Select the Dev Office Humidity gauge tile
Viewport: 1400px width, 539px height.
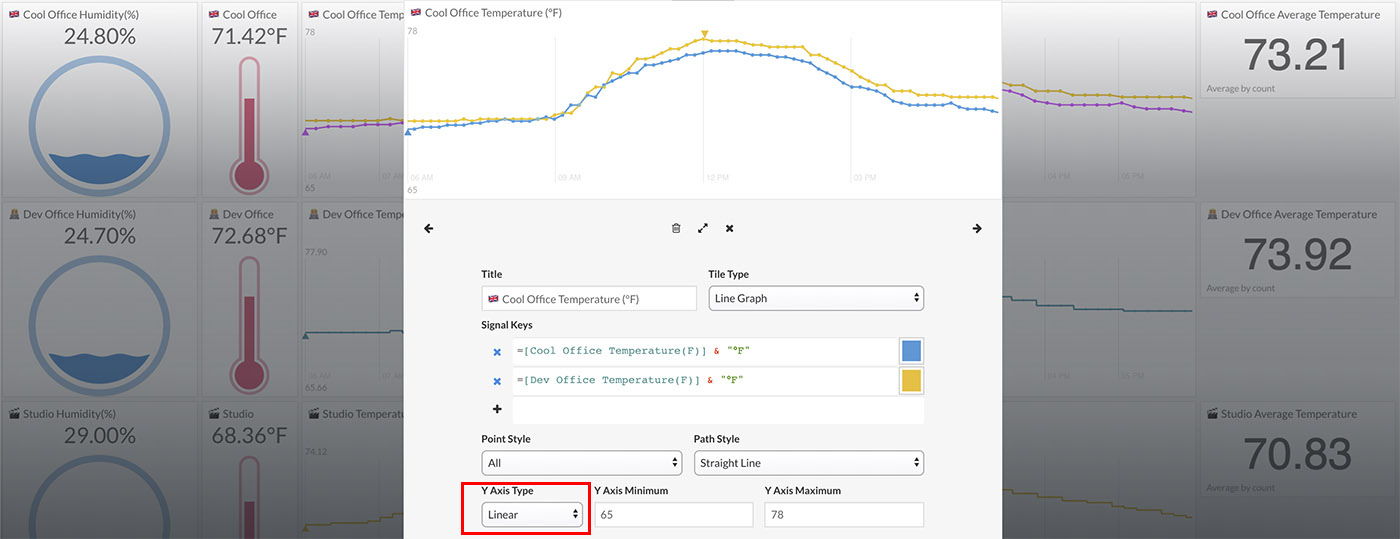pyautogui.click(x=99, y=300)
